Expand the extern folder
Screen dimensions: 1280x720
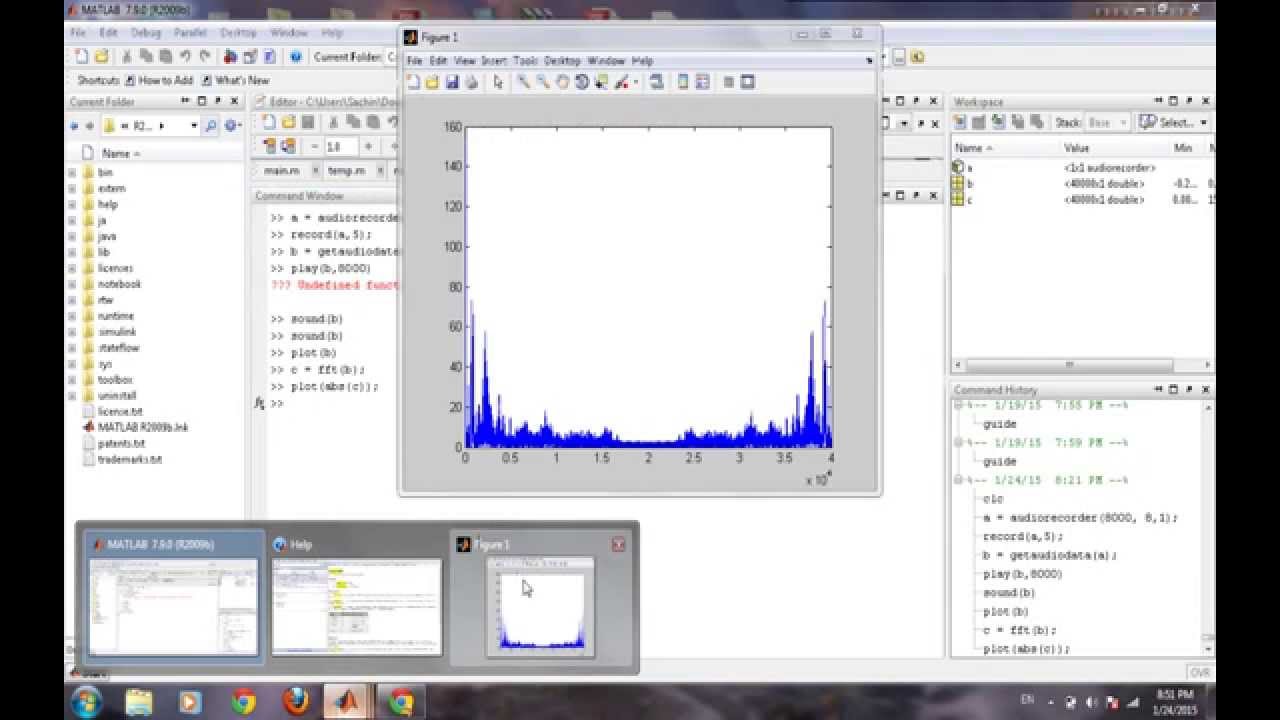[x=72, y=188]
